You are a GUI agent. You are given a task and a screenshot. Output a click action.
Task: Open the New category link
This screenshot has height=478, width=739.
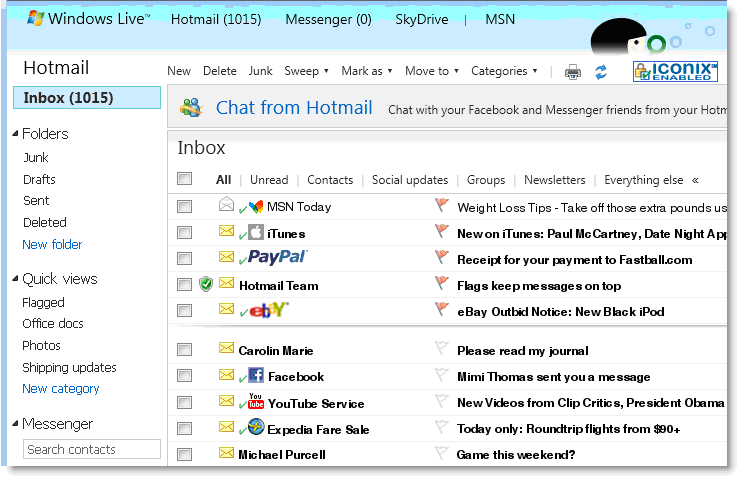coord(61,388)
